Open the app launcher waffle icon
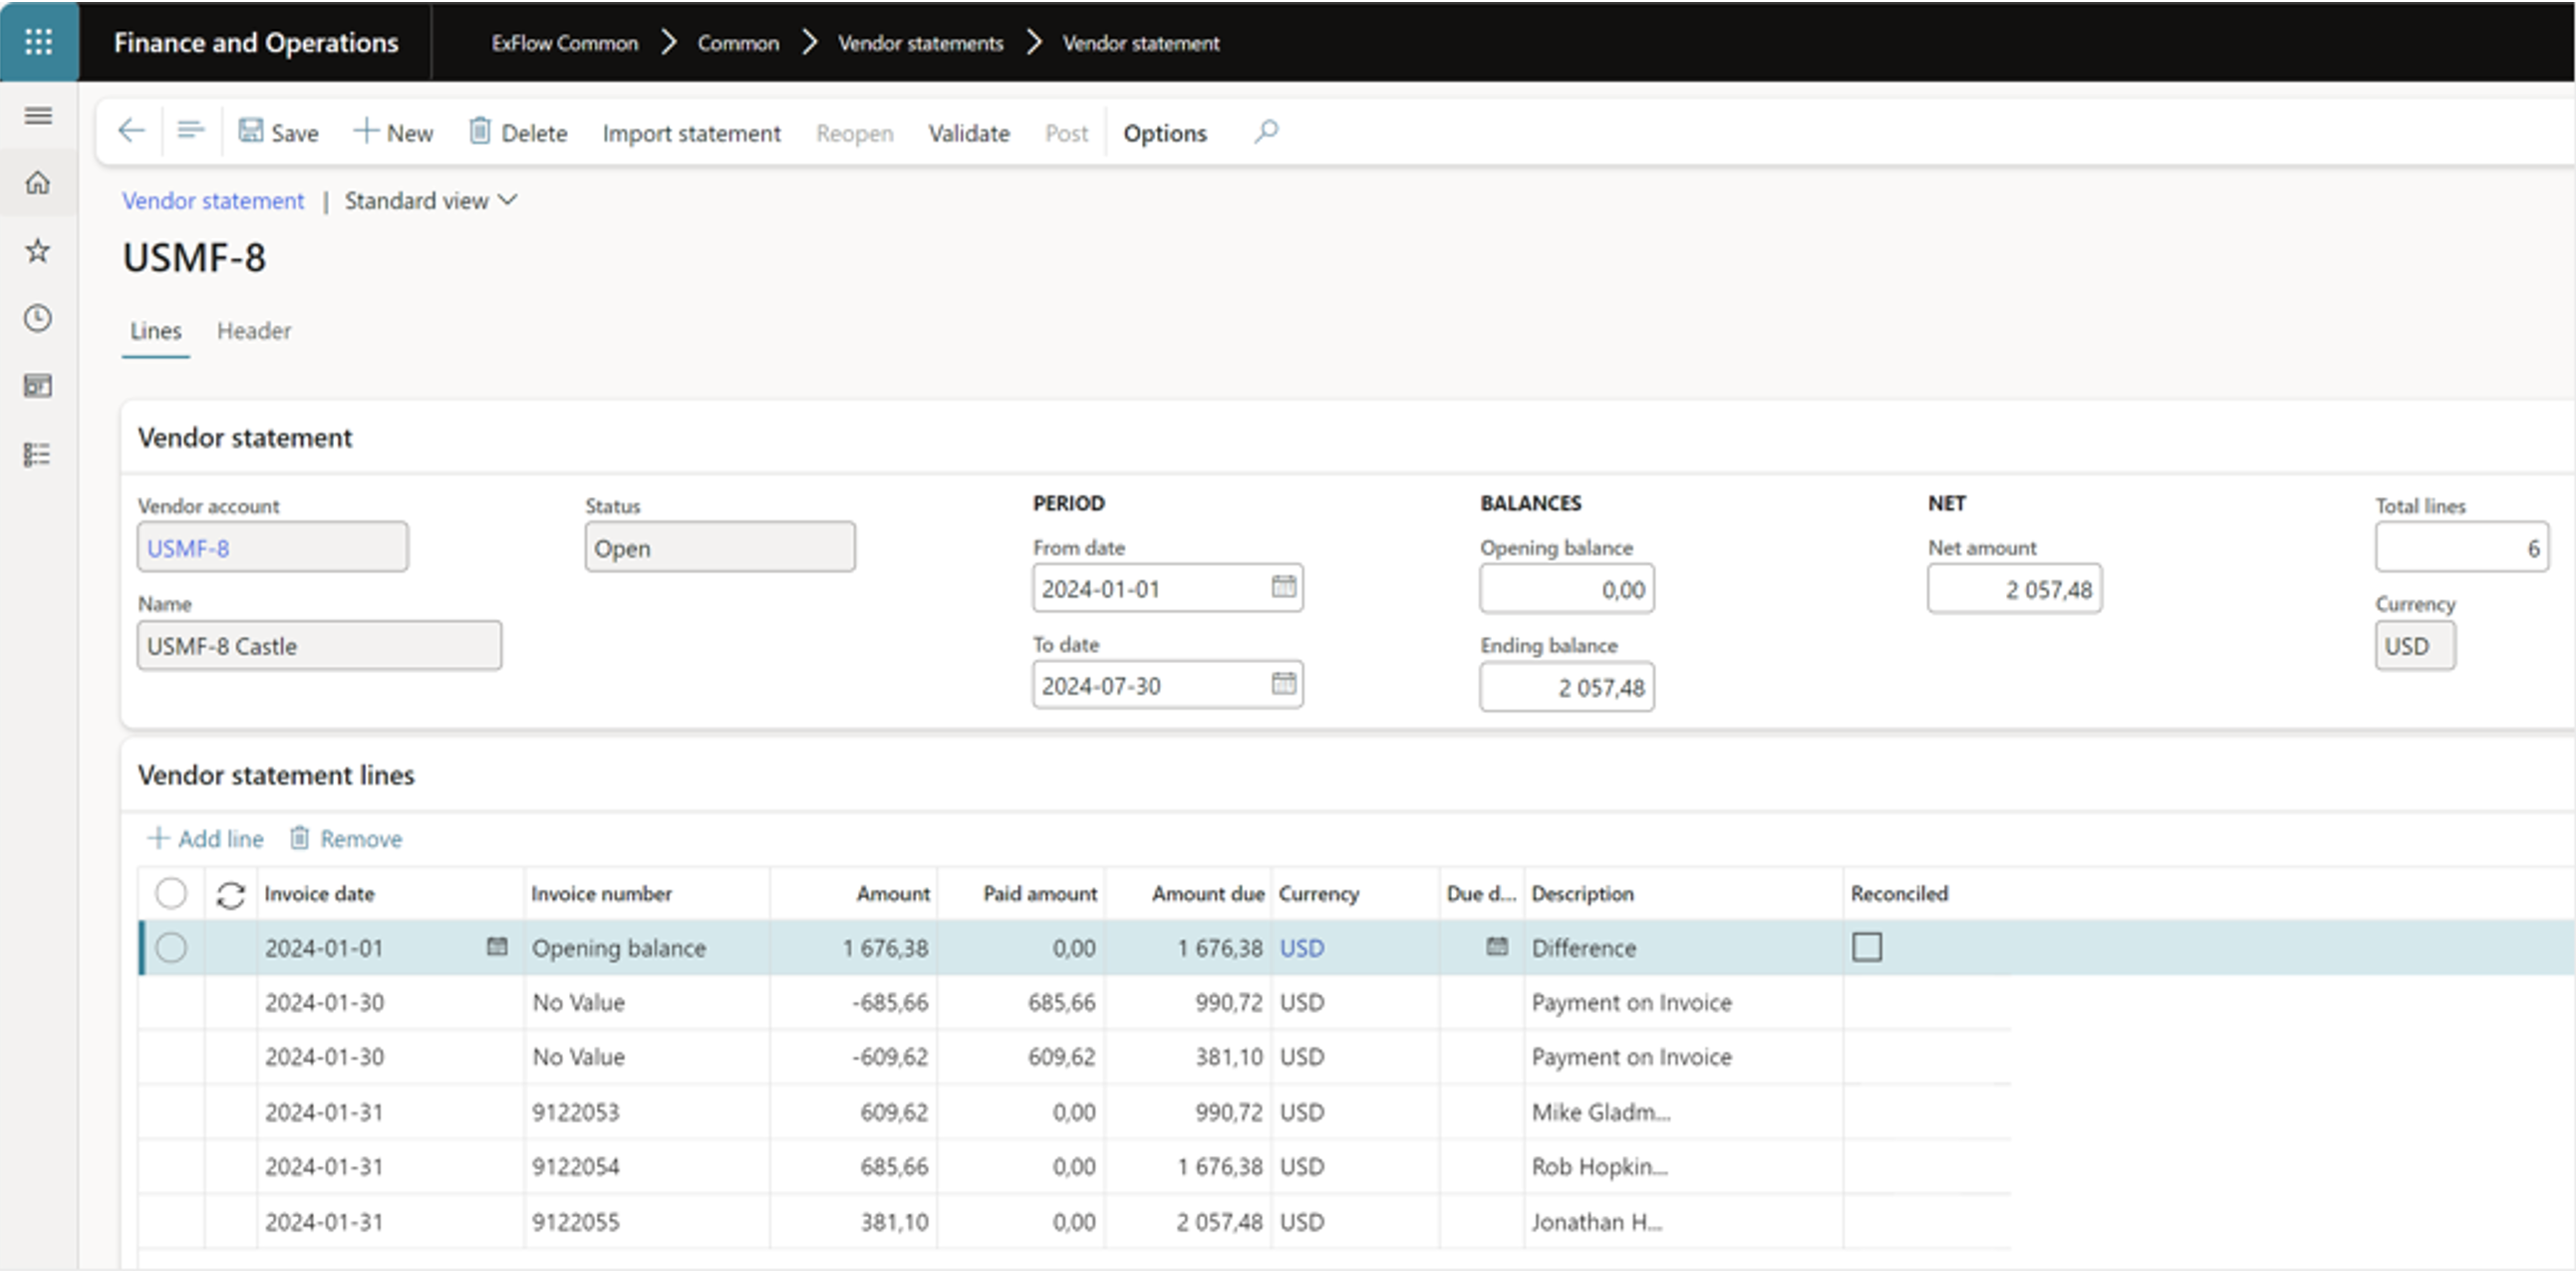2576x1271 pixels. coord(38,41)
